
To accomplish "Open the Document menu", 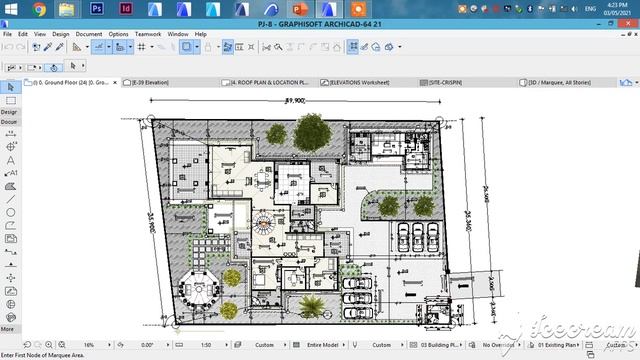I will pos(89,34).
